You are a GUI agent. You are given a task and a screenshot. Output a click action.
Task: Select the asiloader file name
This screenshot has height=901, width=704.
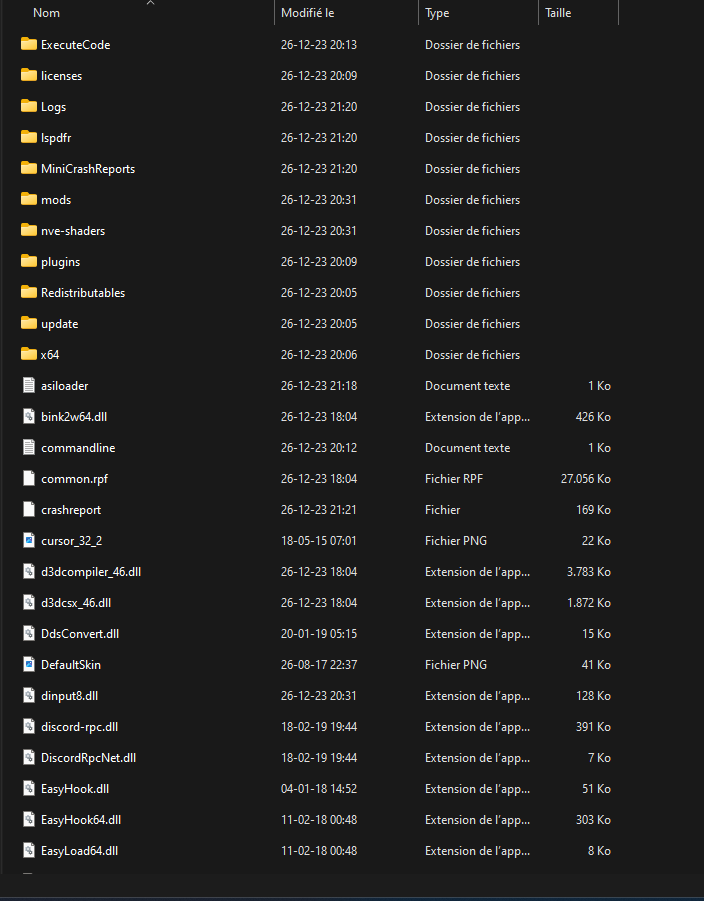click(64, 386)
